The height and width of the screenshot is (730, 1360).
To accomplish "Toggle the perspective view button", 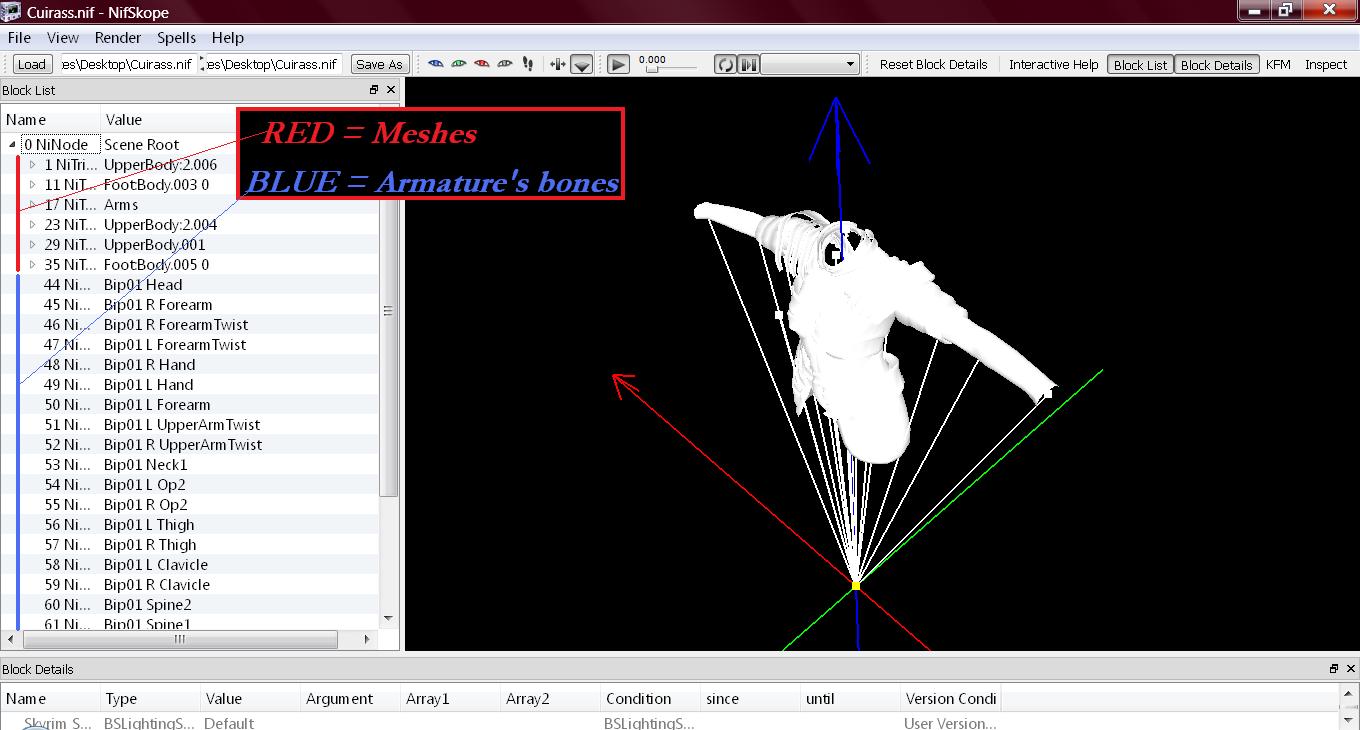I will click(582, 65).
